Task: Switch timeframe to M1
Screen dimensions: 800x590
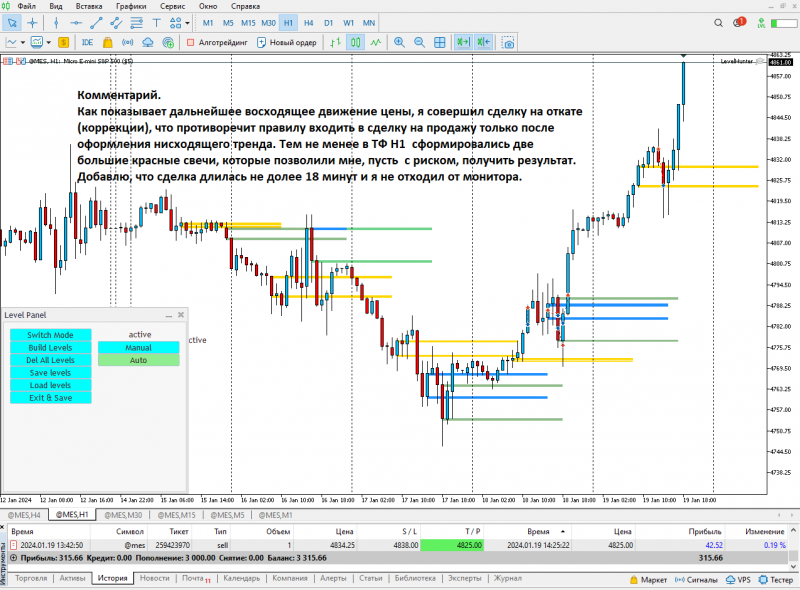Action: [208, 23]
